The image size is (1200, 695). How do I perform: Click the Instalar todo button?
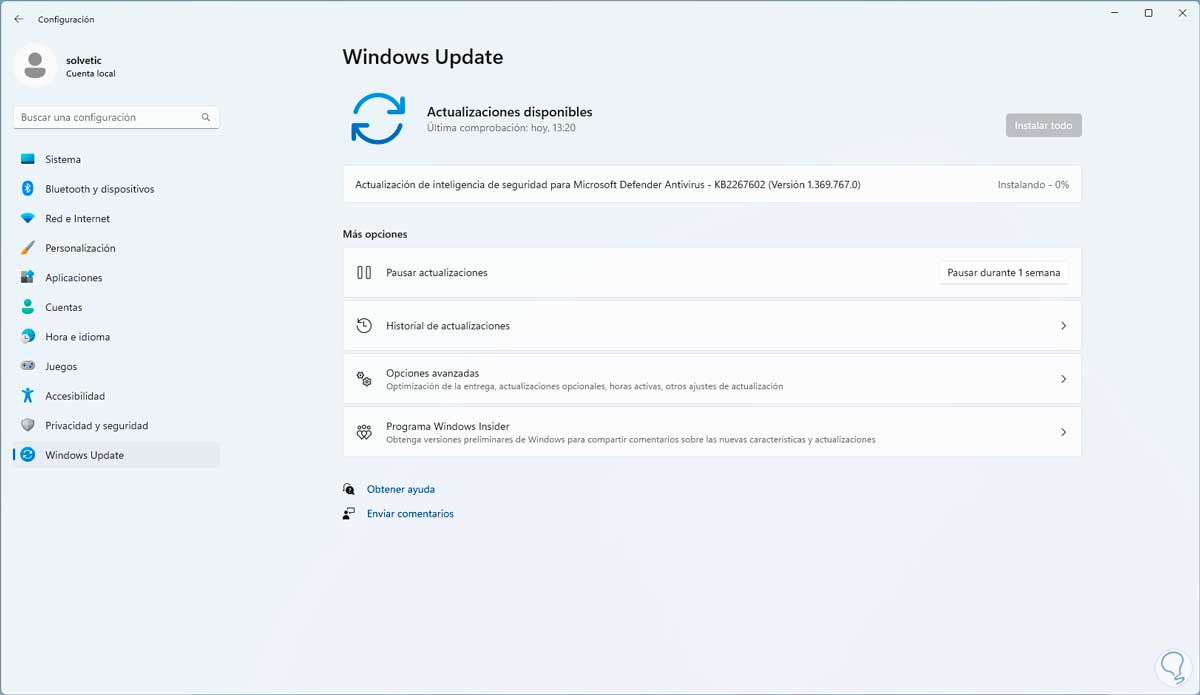pyautogui.click(x=1043, y=125)
